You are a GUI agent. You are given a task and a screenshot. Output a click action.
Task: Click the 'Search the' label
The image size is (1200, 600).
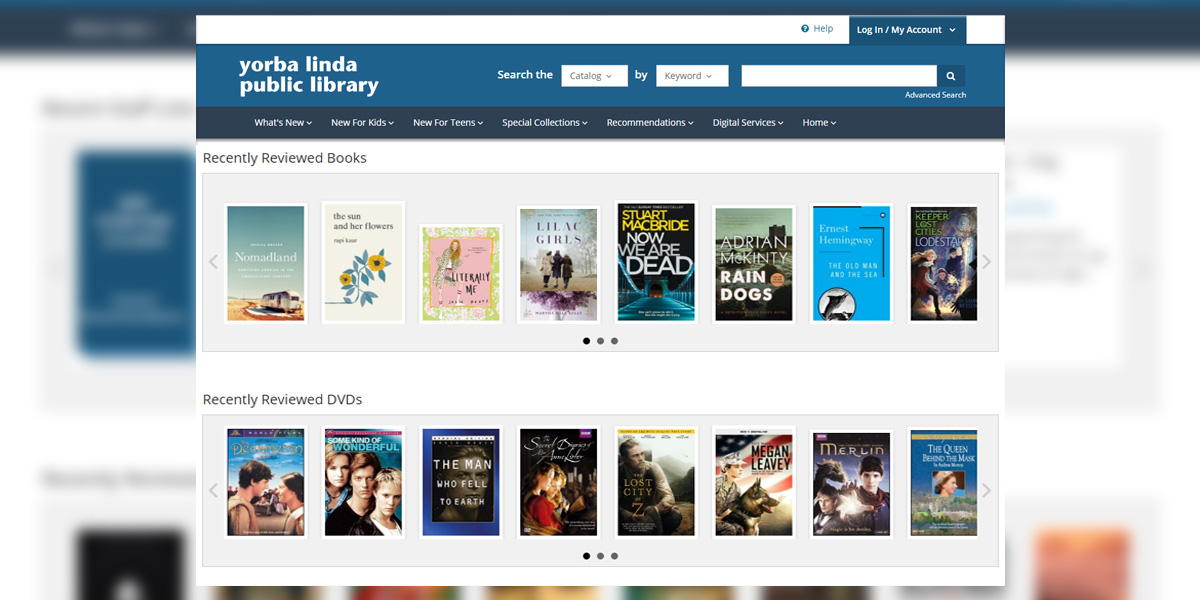(525, 75)
